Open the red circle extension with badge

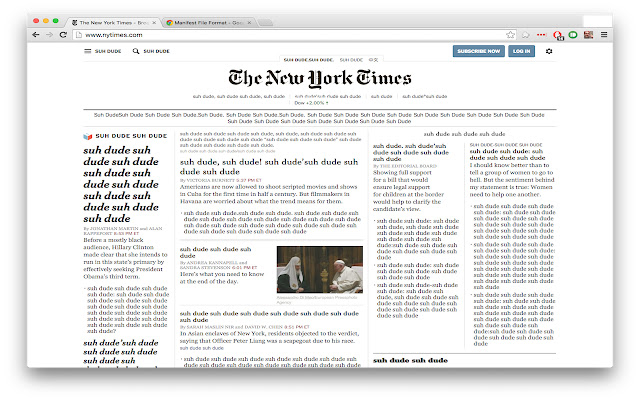tap(558, 36)
